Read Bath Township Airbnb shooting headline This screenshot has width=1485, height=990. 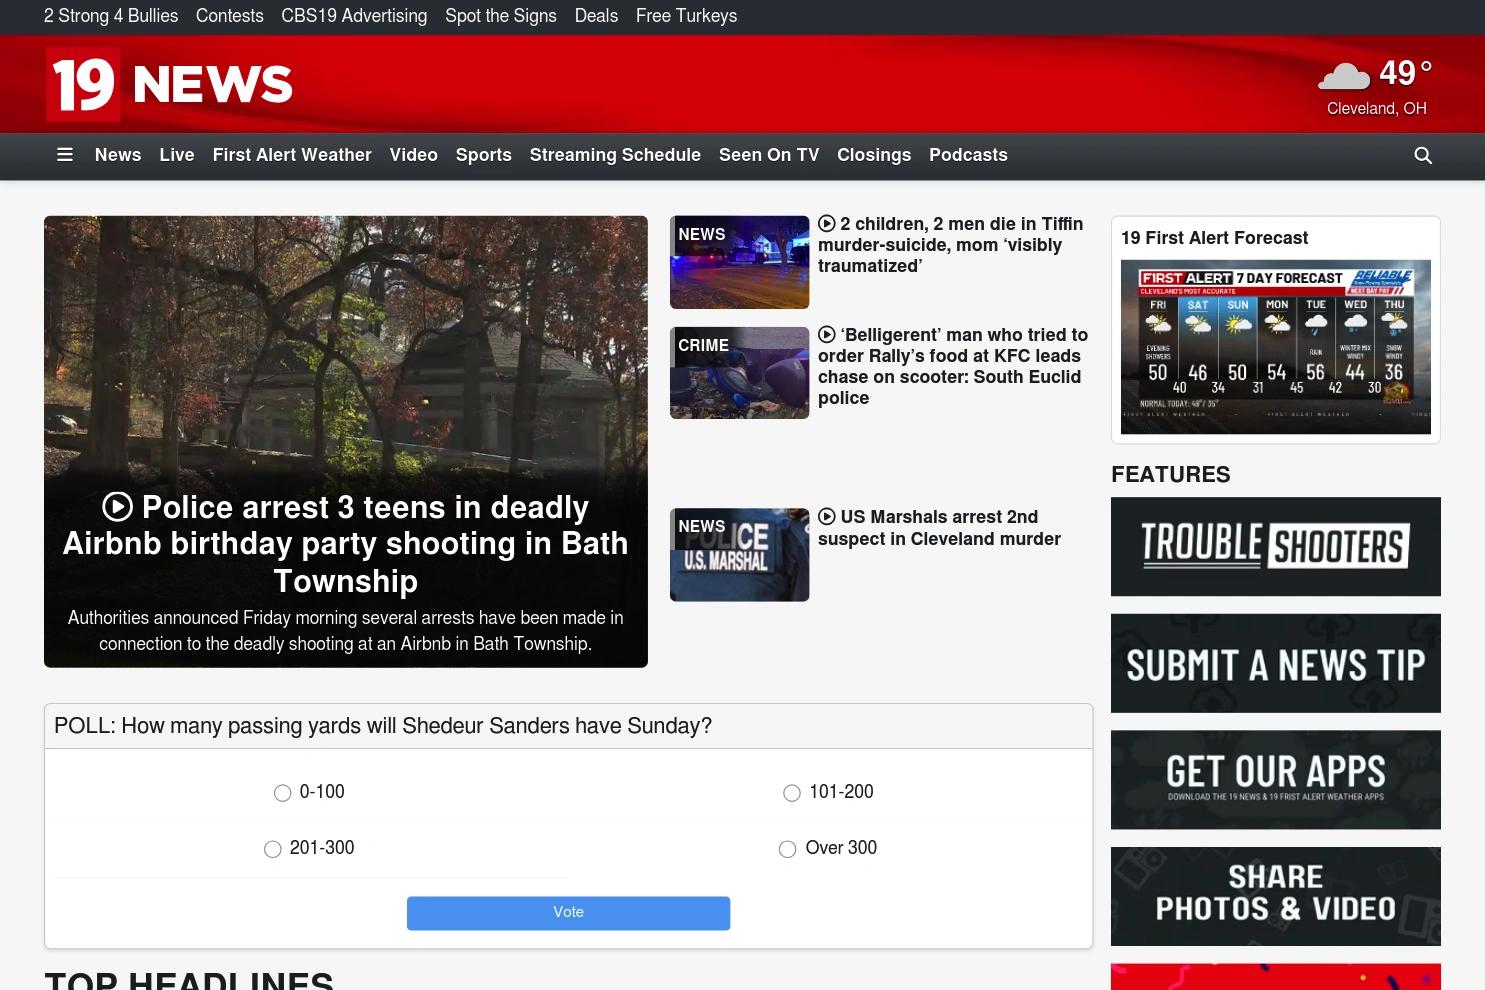[346, 544]
